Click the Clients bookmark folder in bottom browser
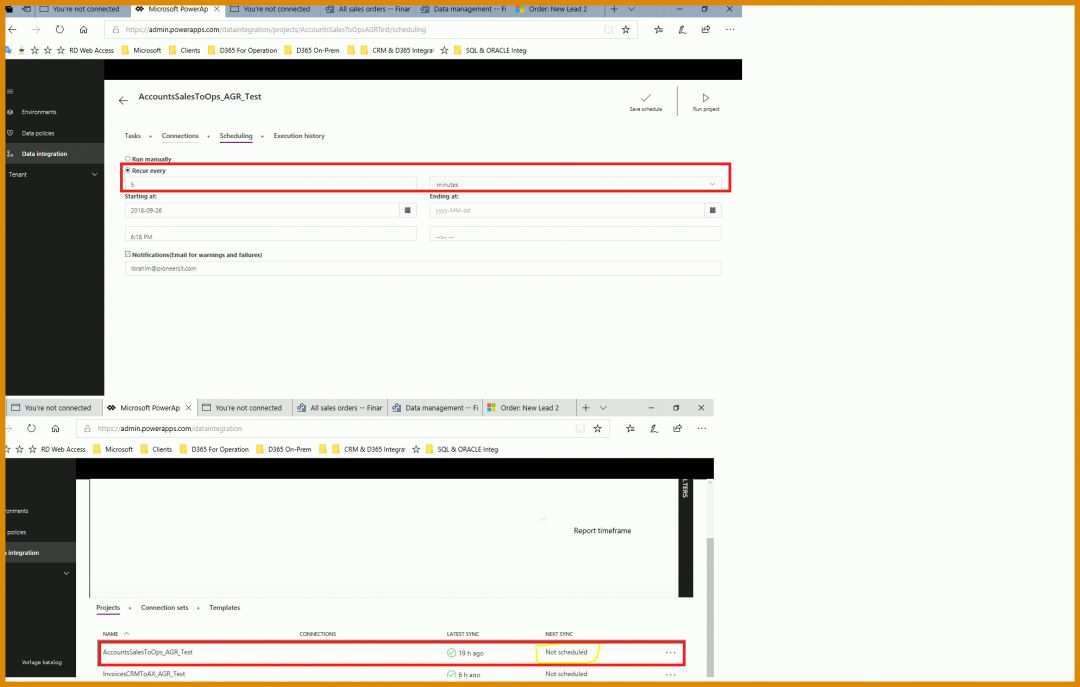This screenshot has width=1080, height=687. click(x=156, y=449)
